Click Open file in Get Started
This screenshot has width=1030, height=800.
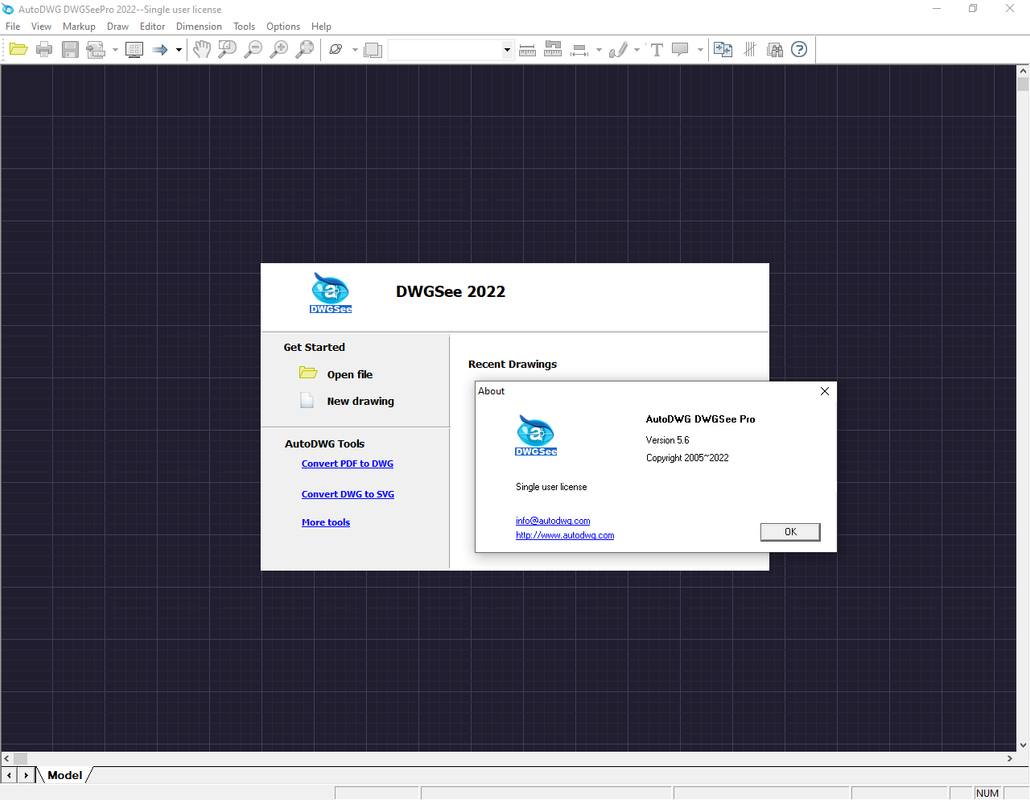click(x=349, y=374)
